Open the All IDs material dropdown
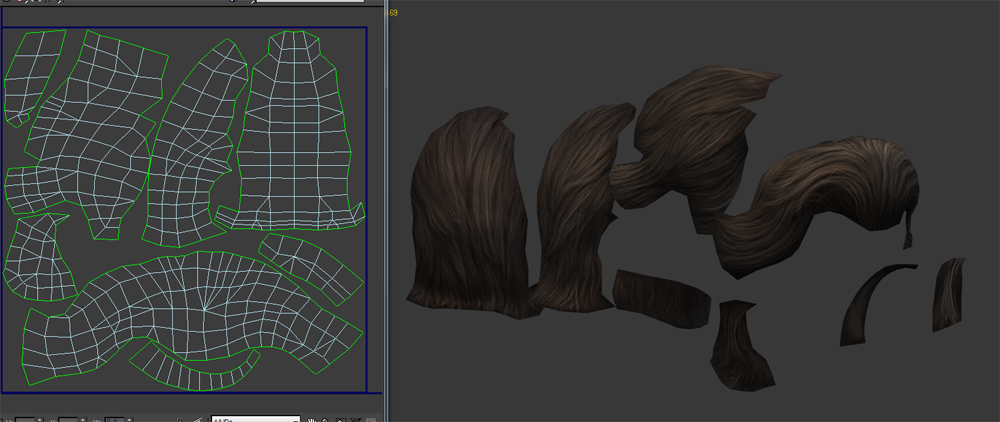This screenshot has height=422, width=1000. (255, 419)
